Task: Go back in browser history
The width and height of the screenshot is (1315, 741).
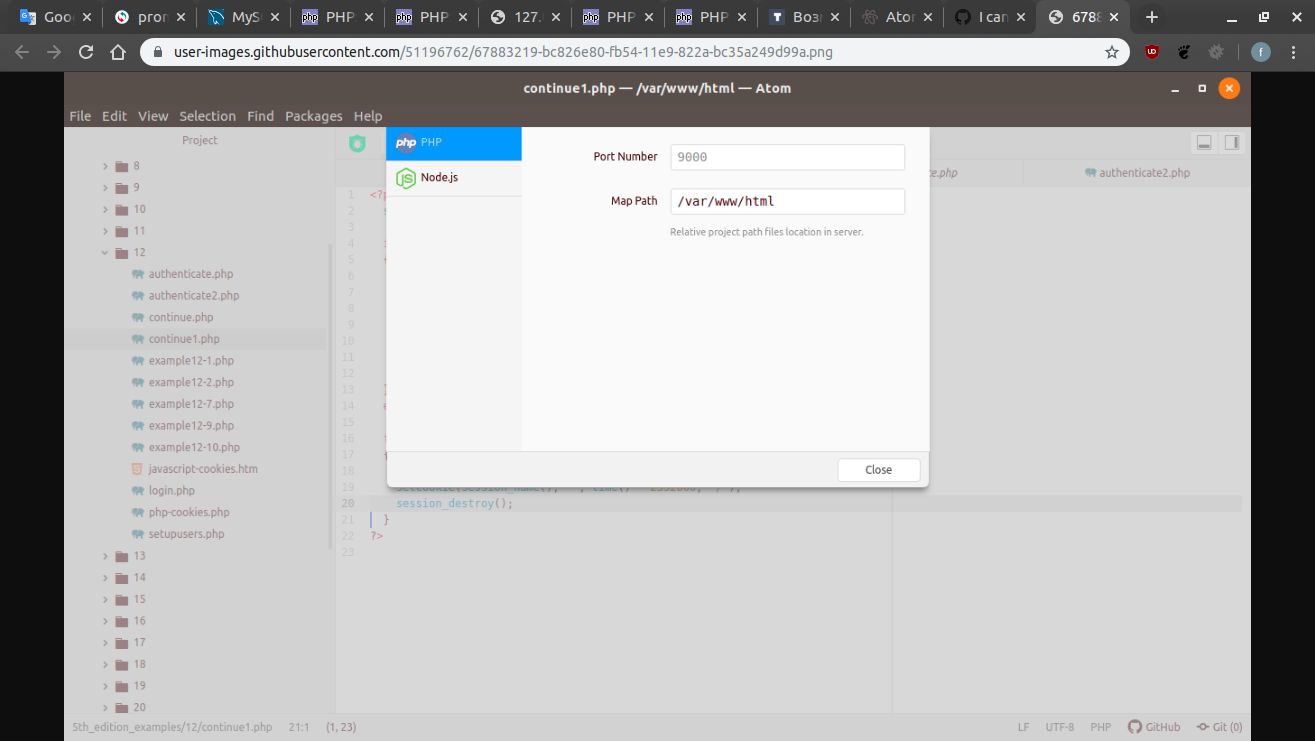Action: (23, 52)
